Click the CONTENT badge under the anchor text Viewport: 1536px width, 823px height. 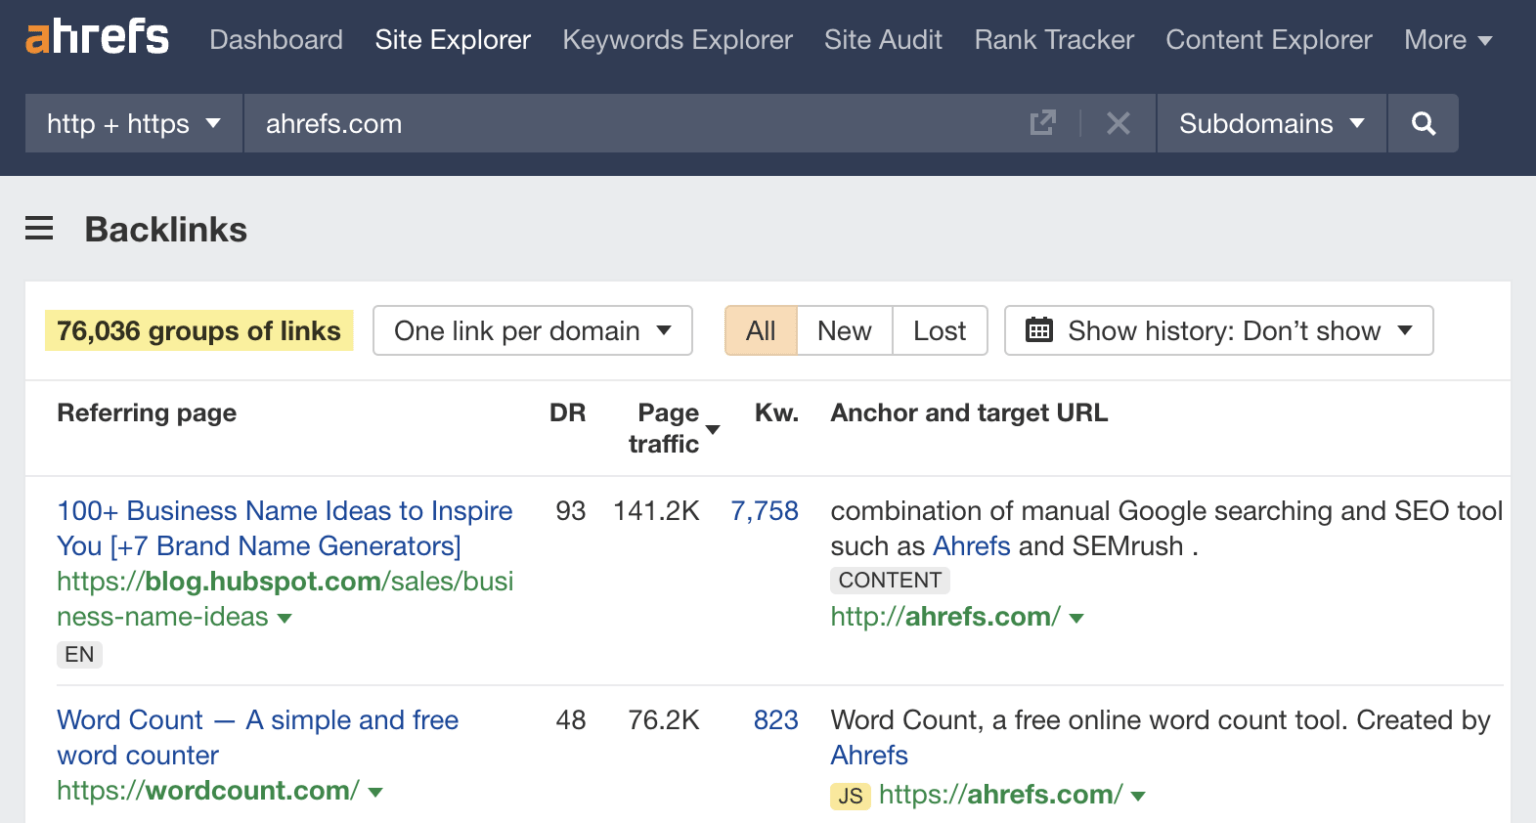click(889, 580)
